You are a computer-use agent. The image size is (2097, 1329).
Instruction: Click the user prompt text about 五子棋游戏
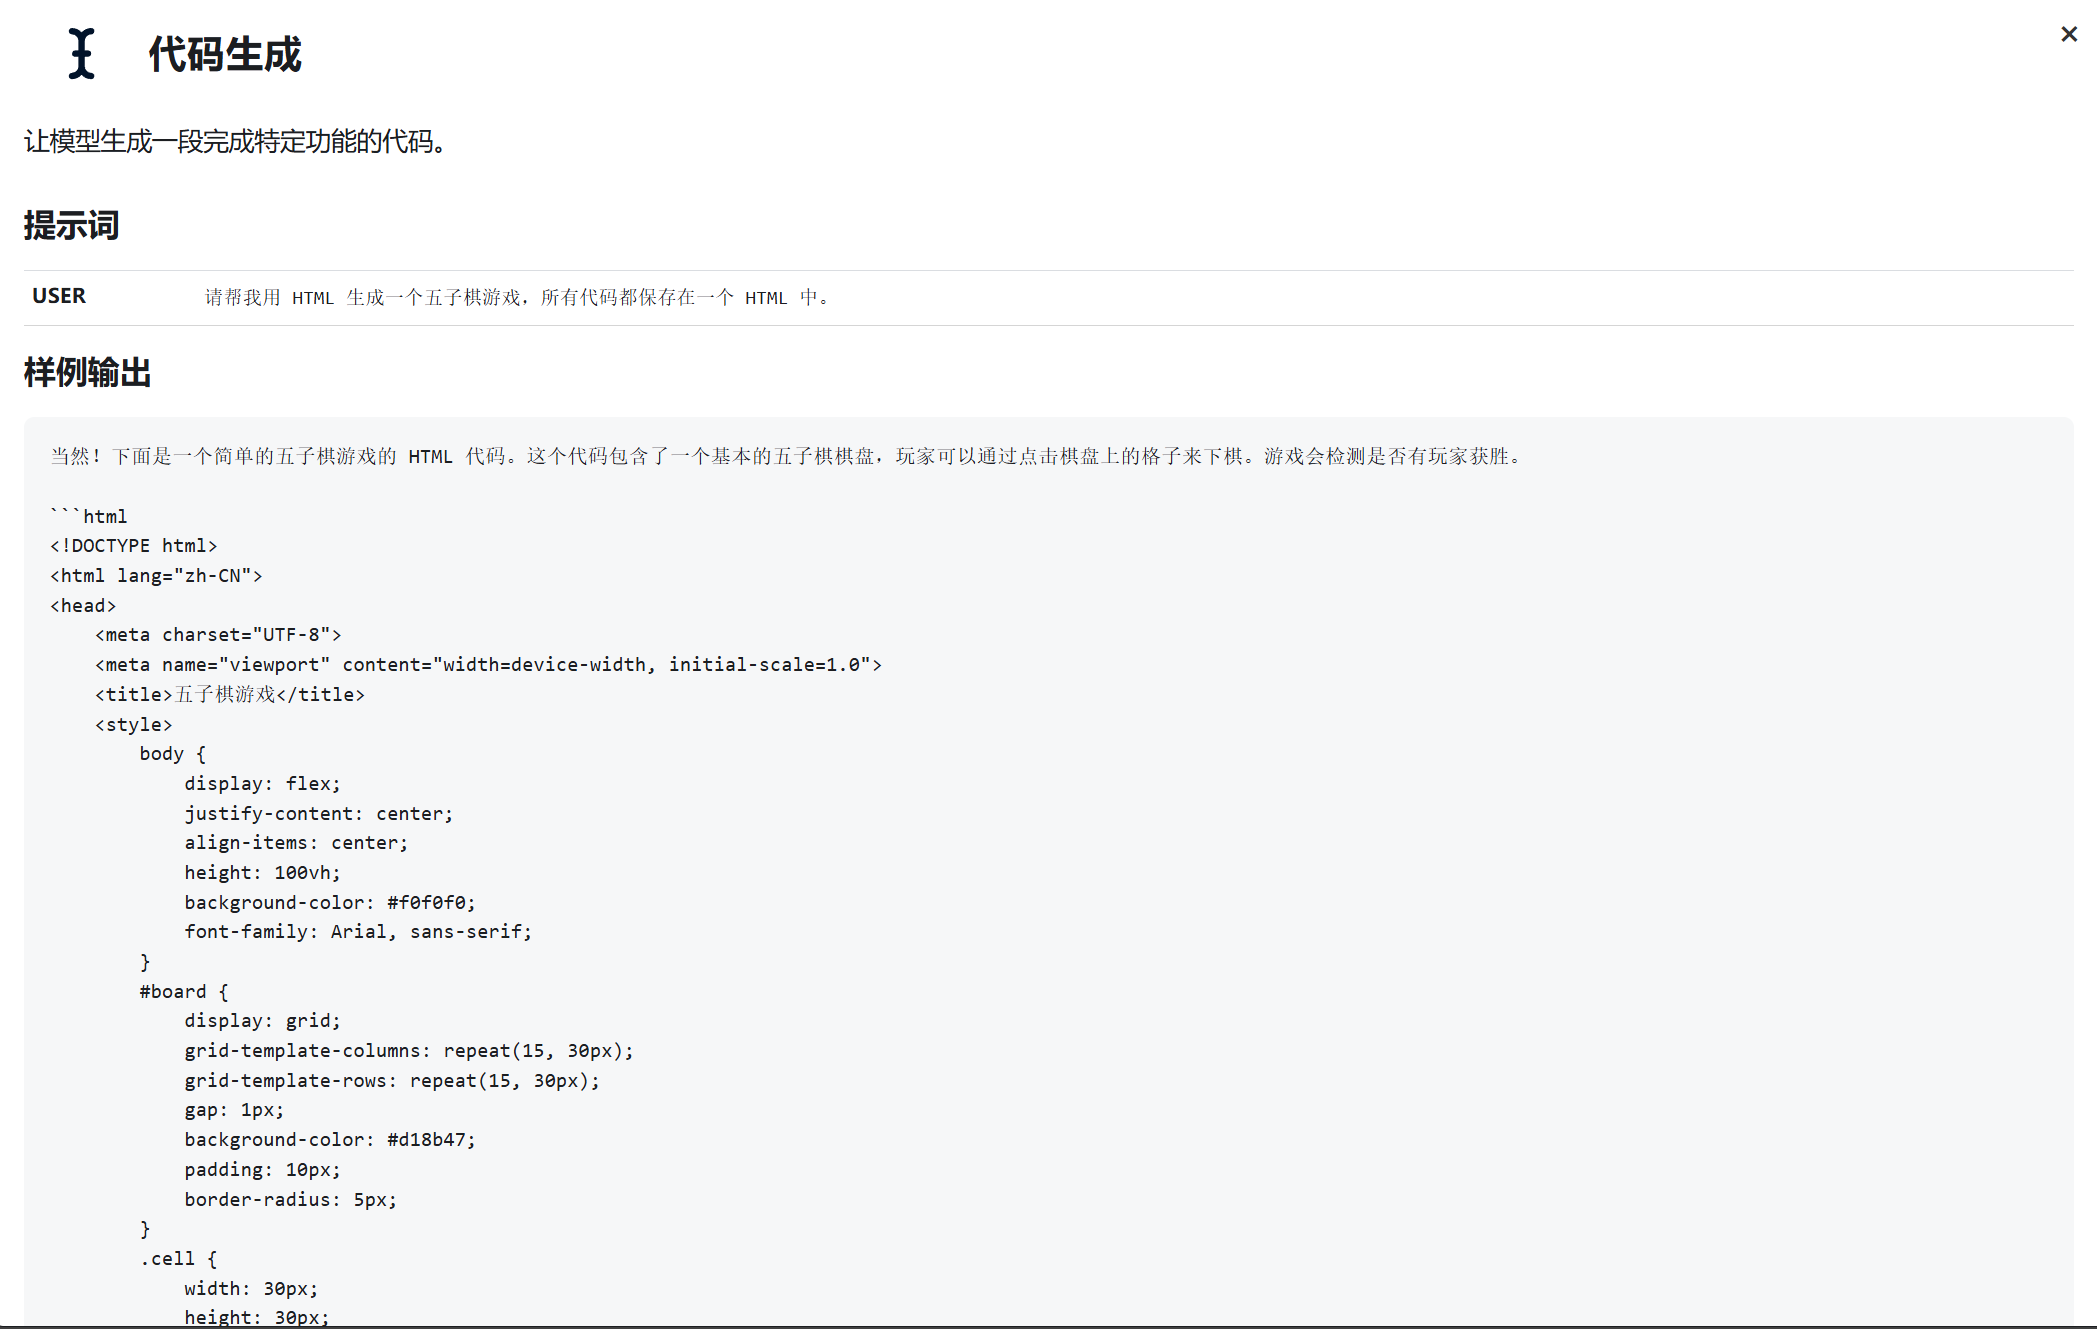click(x=516, y=298)
